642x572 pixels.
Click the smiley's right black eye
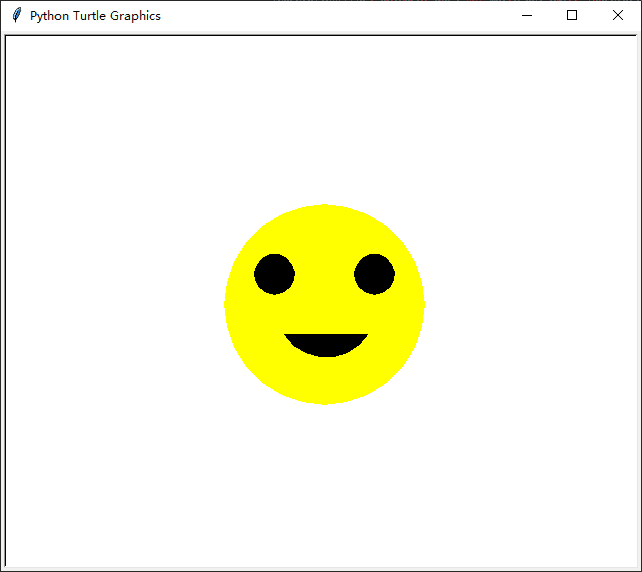374,274
